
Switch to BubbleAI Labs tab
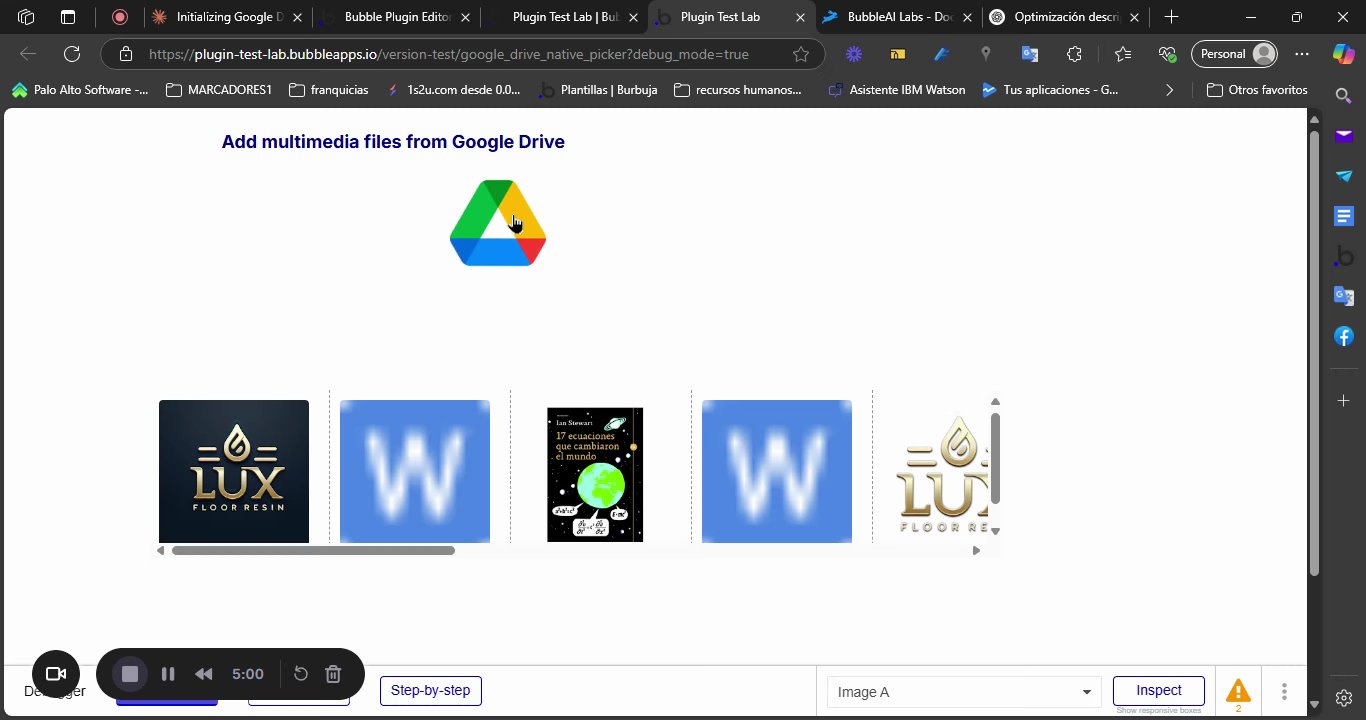click(898, 17)
